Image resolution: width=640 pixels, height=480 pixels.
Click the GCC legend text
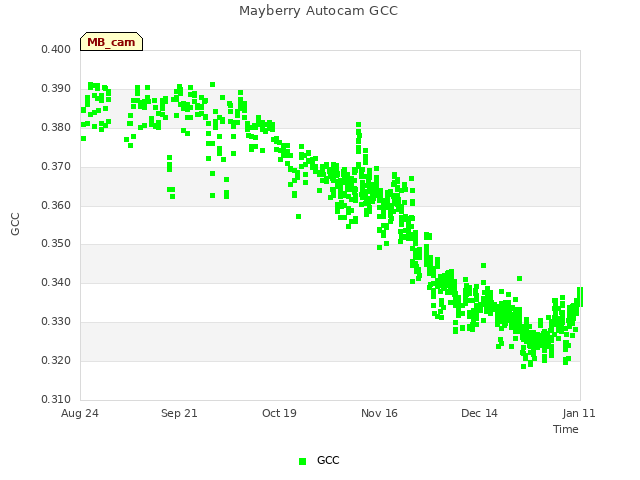pyautogui.click(x=328, y=460)
